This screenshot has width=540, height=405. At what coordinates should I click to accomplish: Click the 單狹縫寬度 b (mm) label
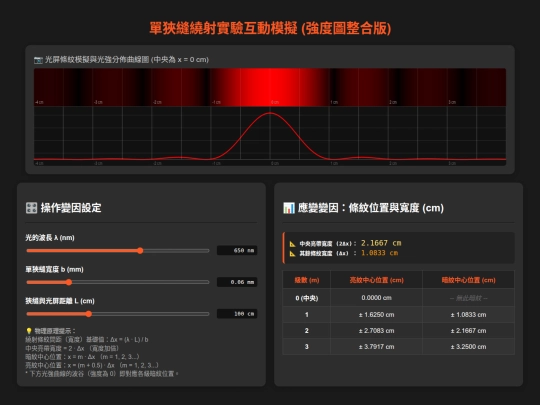click(54, 269)
